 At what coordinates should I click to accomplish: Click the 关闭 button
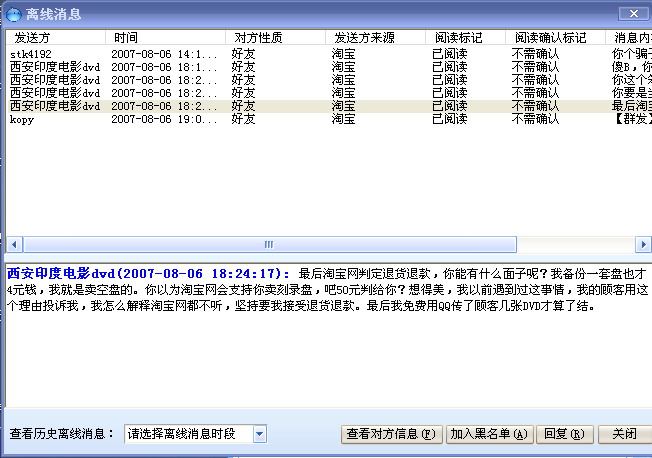click(x=624, y=434)
